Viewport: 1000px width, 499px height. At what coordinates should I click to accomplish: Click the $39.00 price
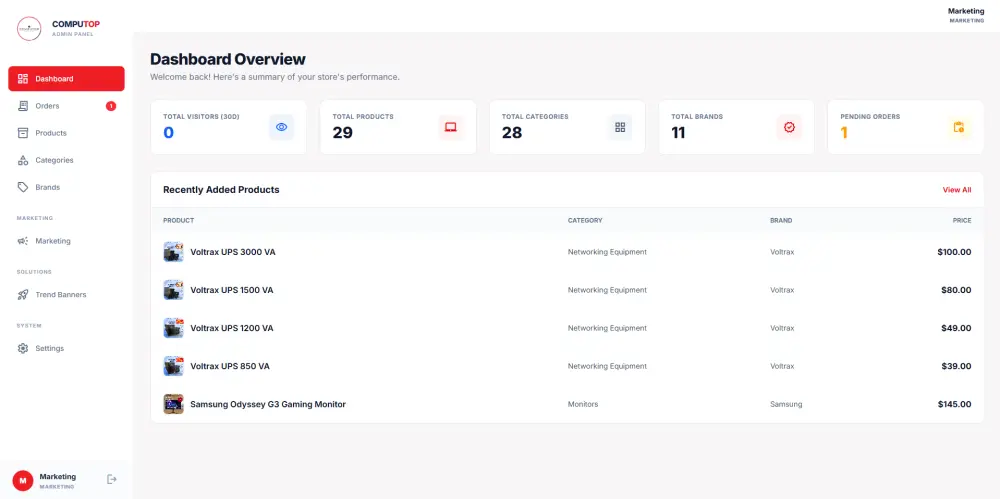click(956, 366)
